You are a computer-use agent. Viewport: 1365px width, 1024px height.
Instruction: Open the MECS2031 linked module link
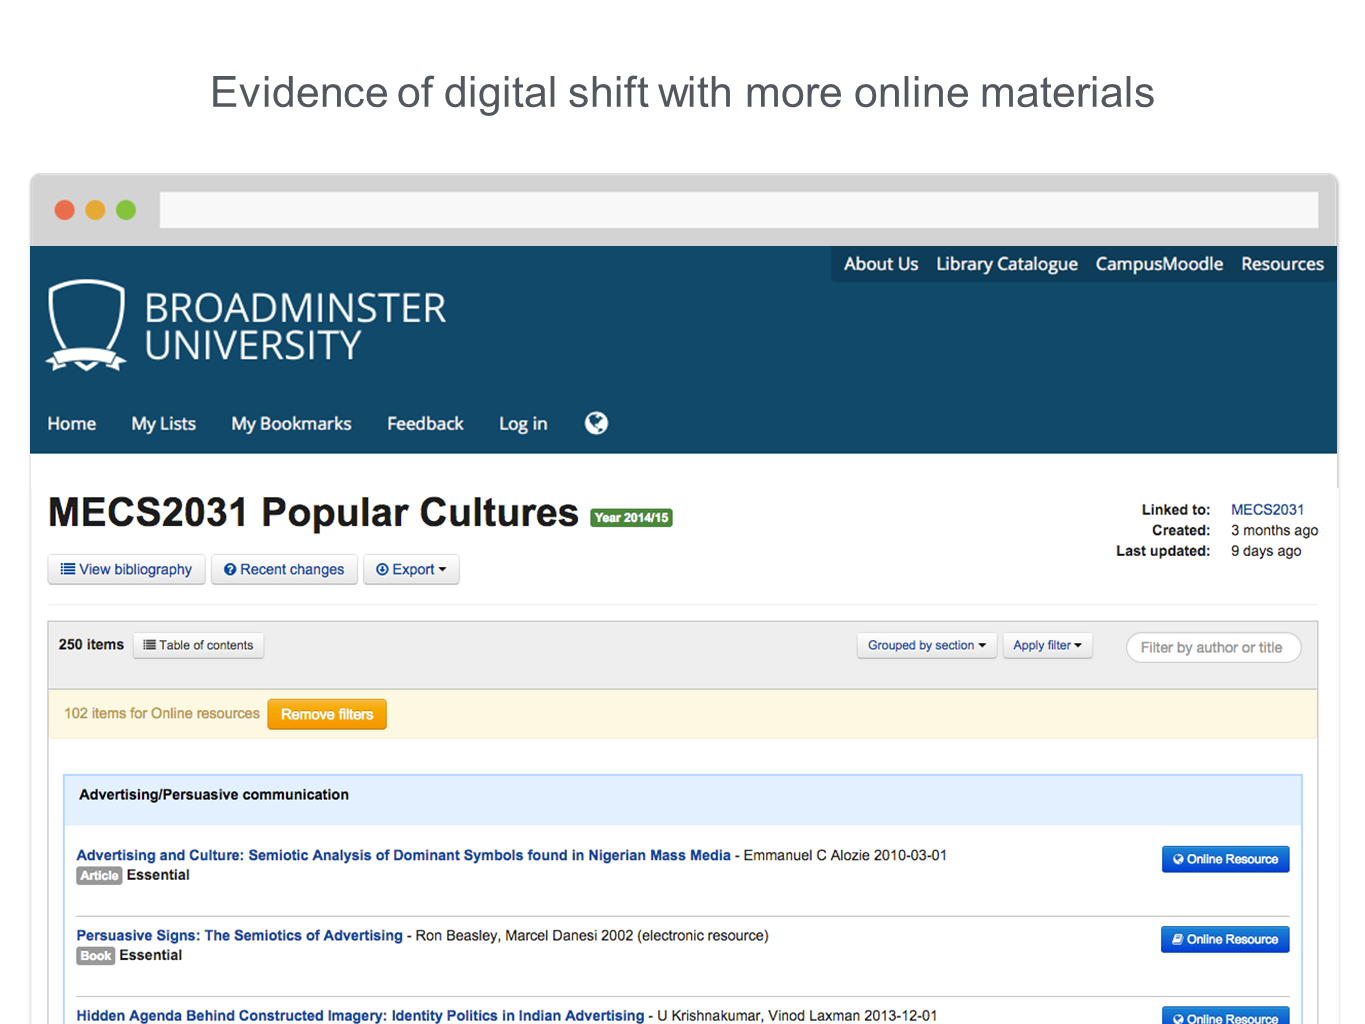1267,510
